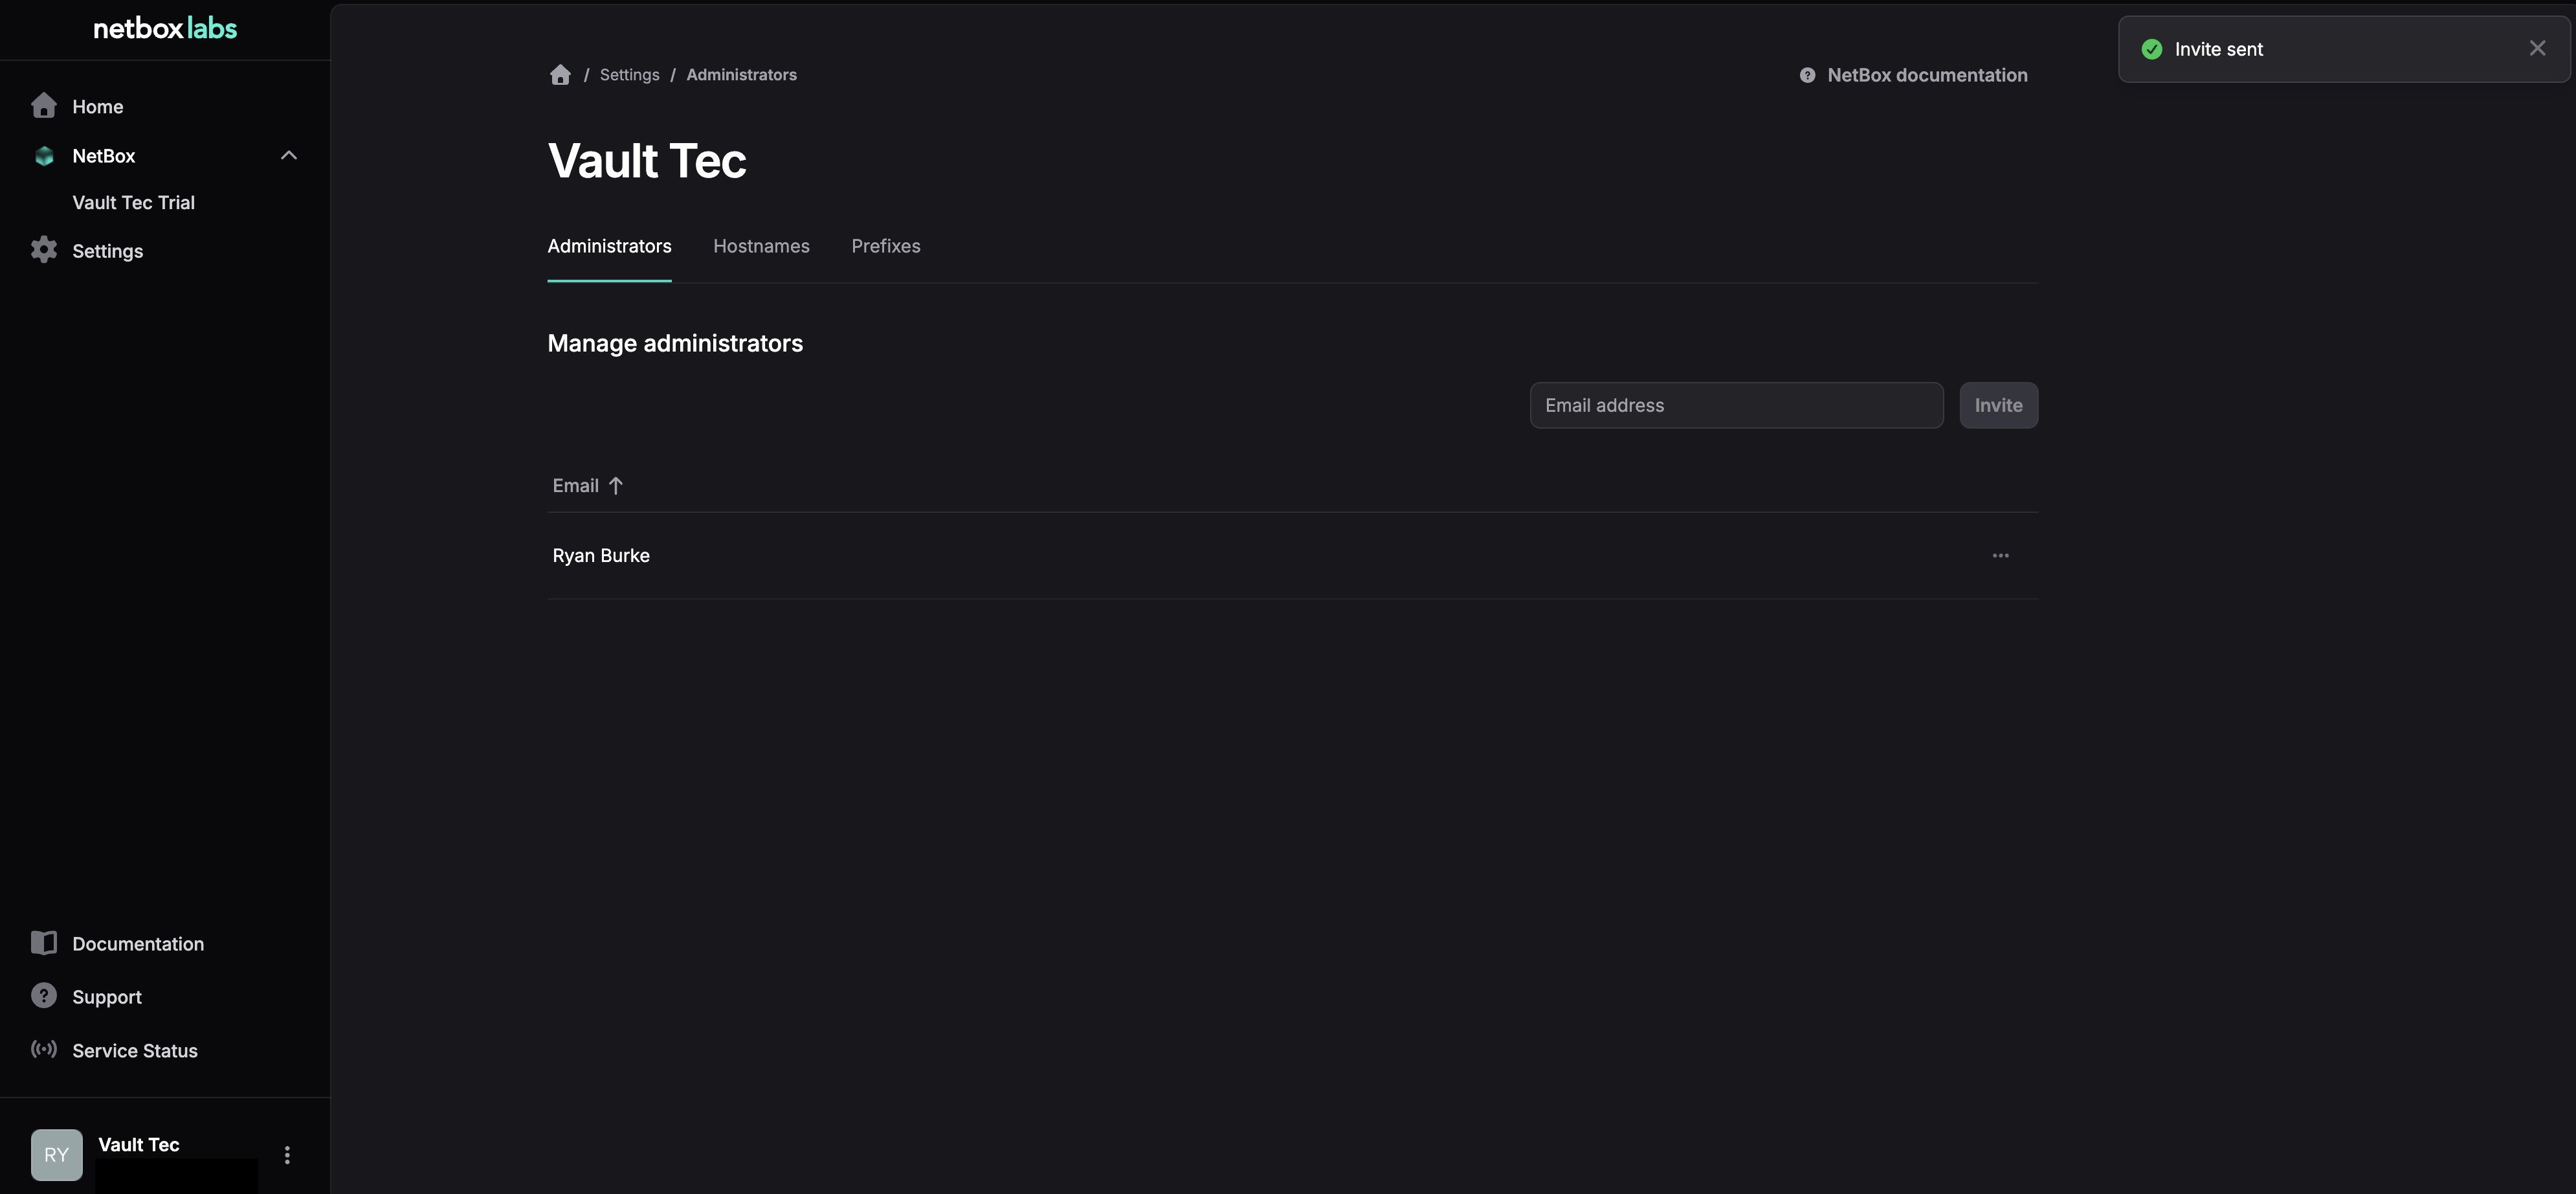The width and height of the screenshot is (2576, 1194).
Task: Click the Email address input field
Action: 1735,404
